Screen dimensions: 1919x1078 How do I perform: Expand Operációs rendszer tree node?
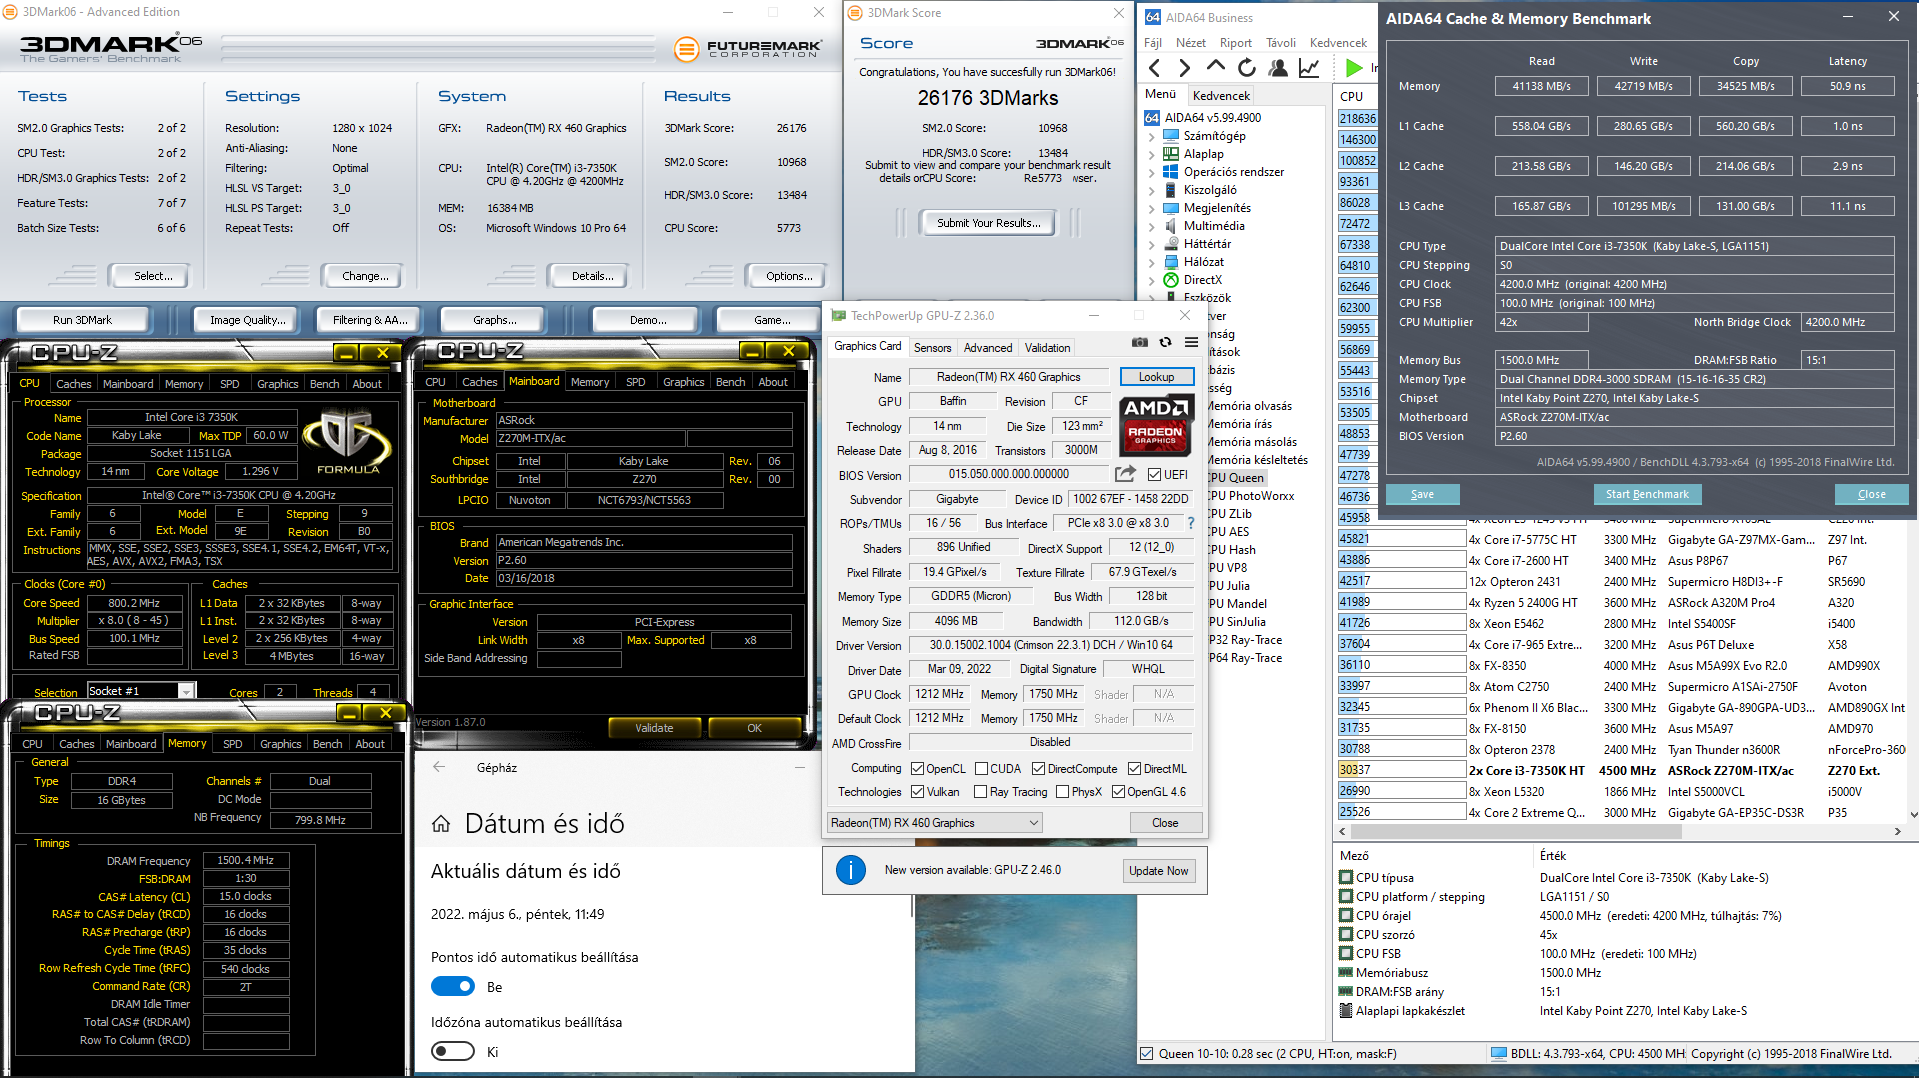[1151, 172]
